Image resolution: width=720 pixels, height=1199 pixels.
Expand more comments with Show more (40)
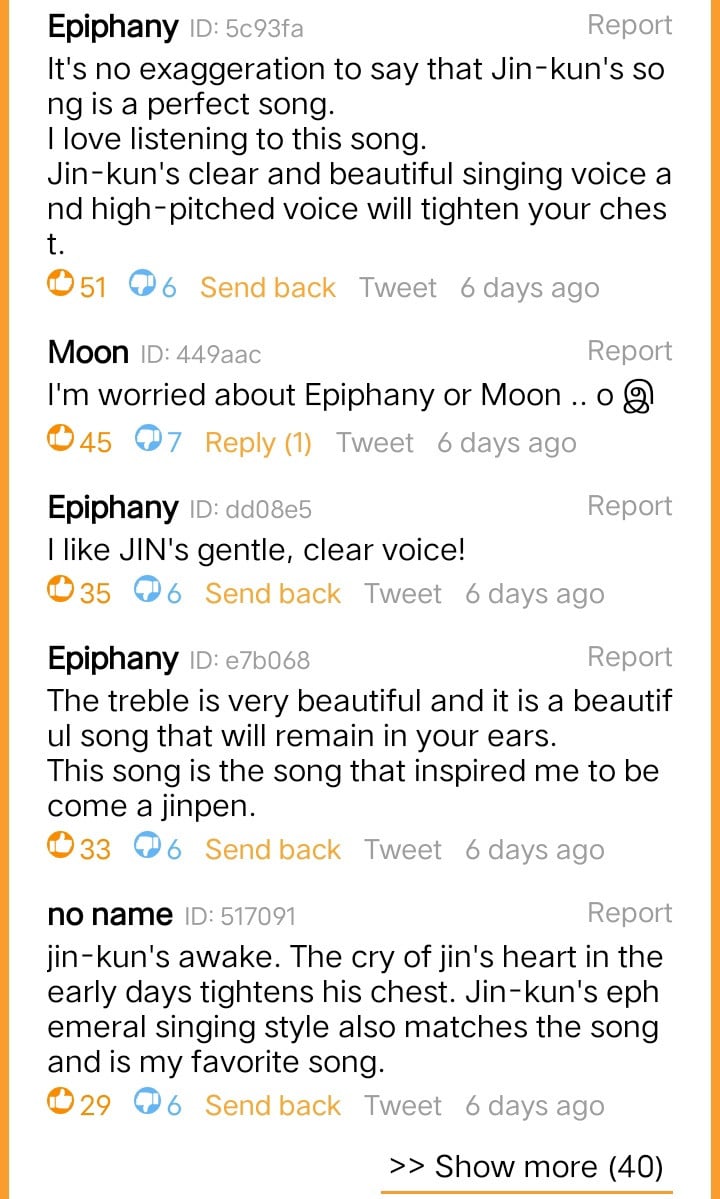(526, 1166)
